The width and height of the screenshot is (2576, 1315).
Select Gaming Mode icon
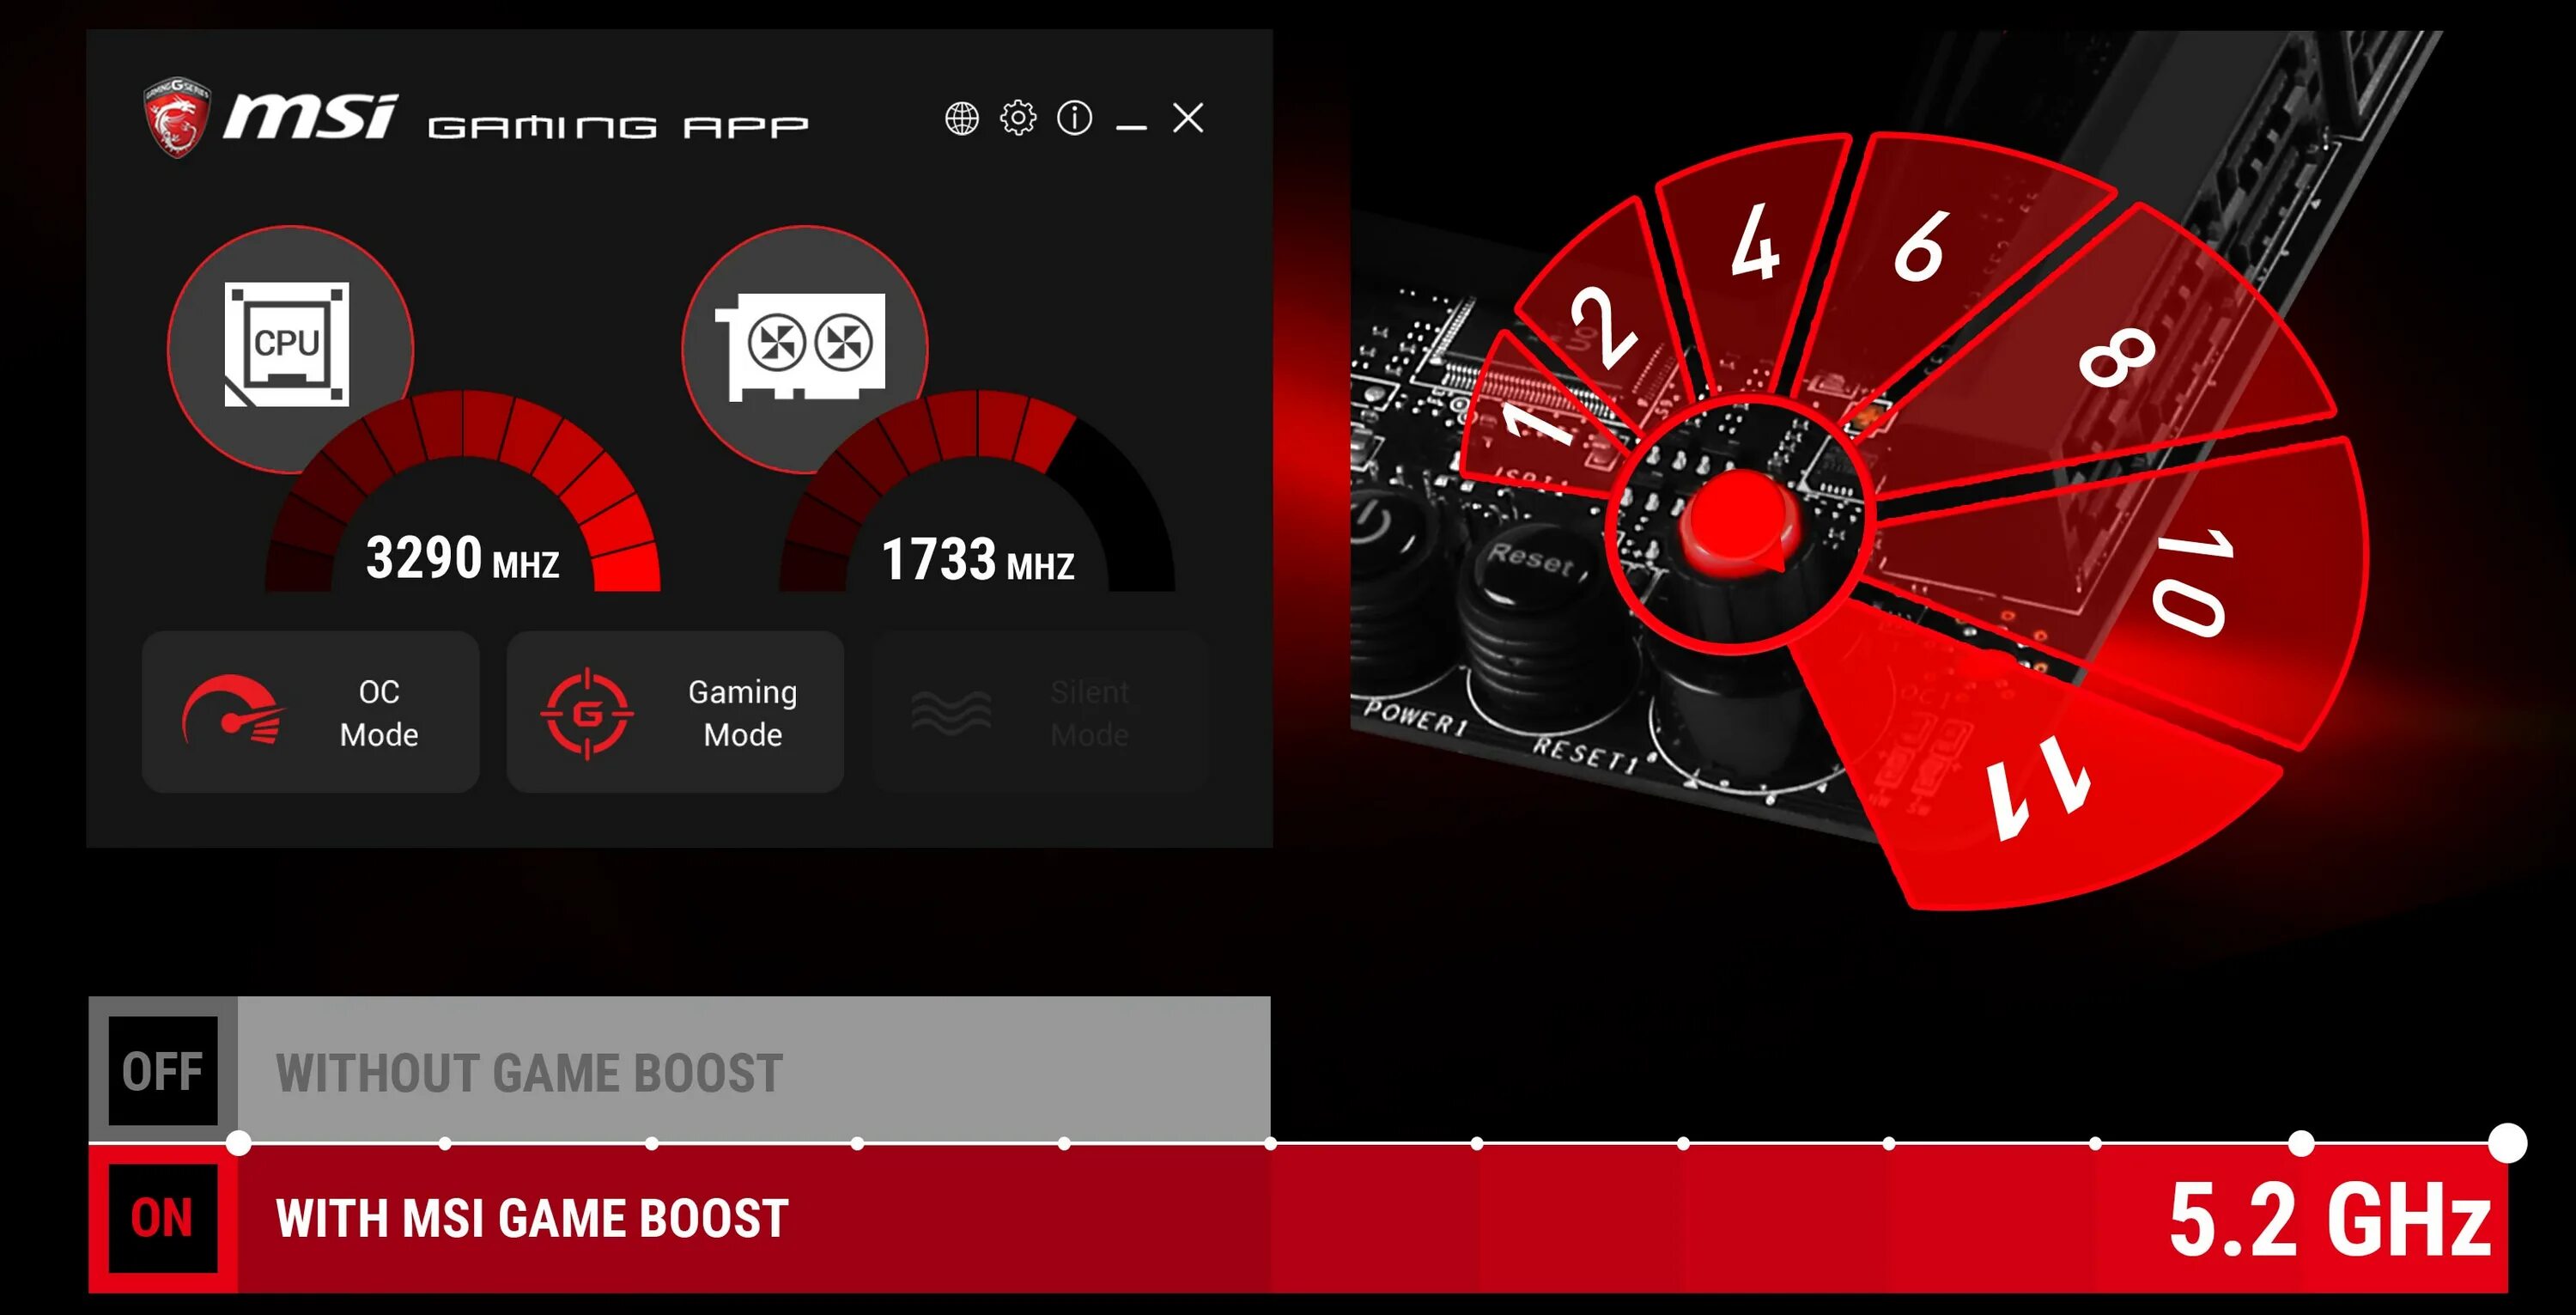tap(588, 709)
